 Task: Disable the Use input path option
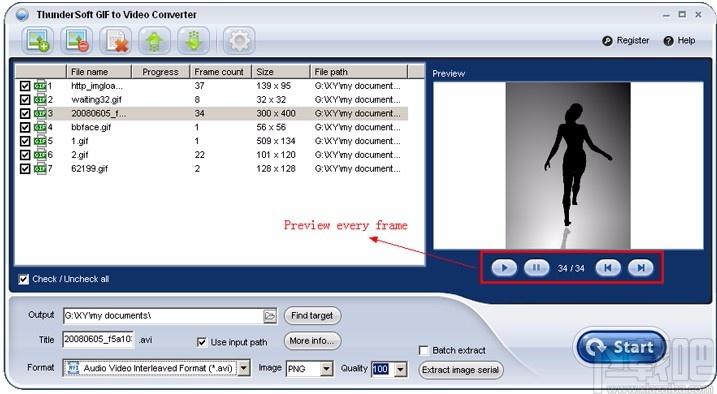202,342
